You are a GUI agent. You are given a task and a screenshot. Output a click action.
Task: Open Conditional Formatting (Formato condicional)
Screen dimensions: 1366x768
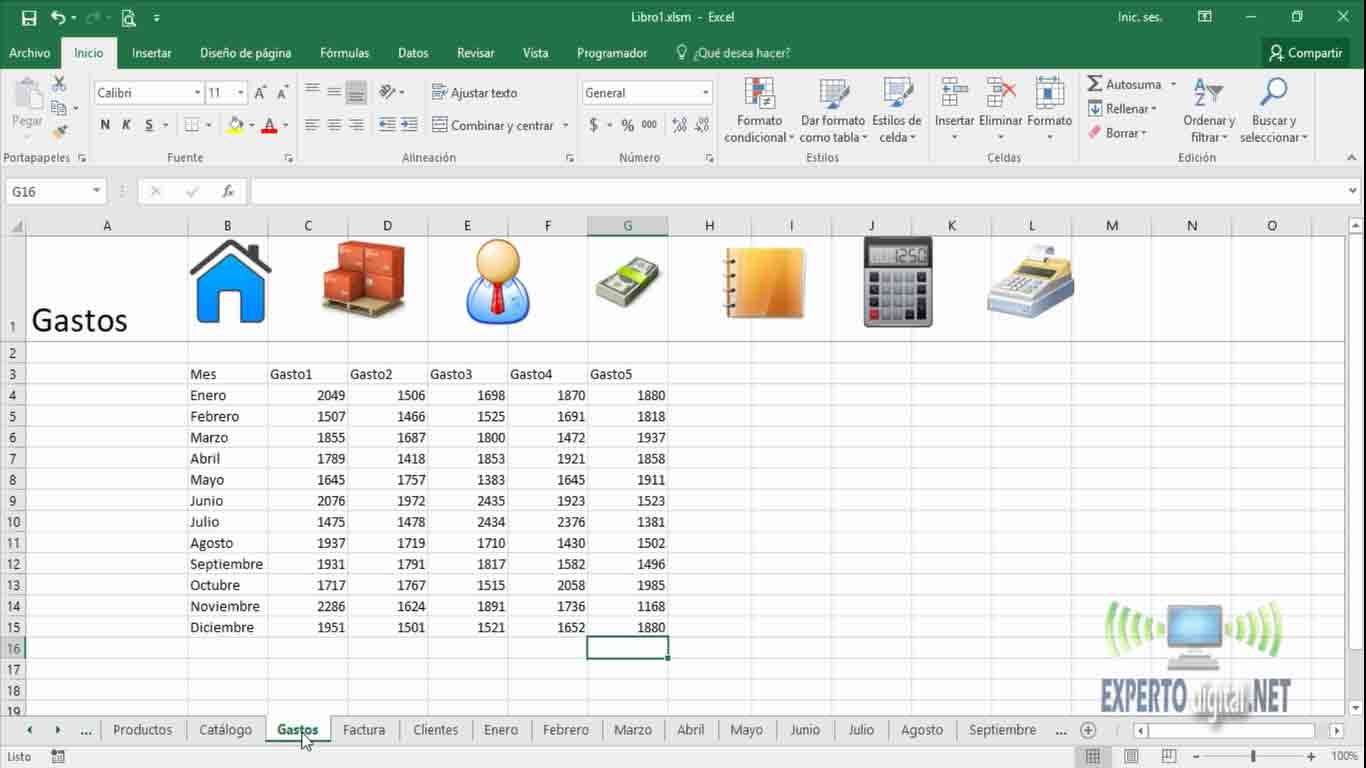759,110
